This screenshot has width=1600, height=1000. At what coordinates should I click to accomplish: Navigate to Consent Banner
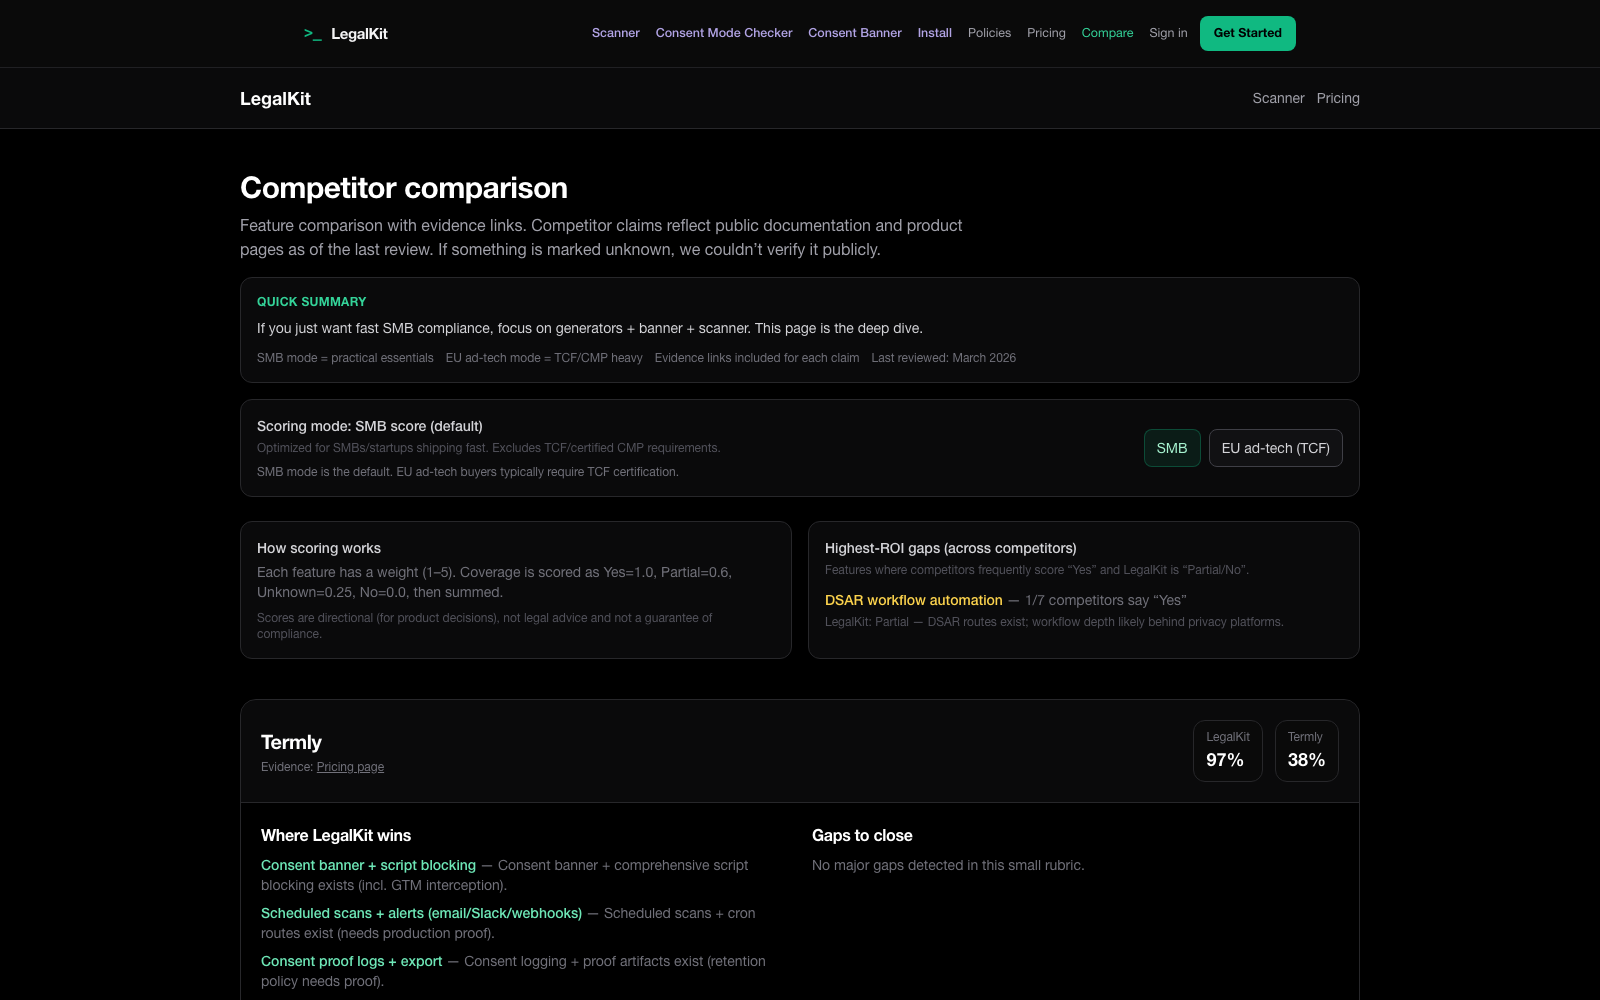[854, 33]
